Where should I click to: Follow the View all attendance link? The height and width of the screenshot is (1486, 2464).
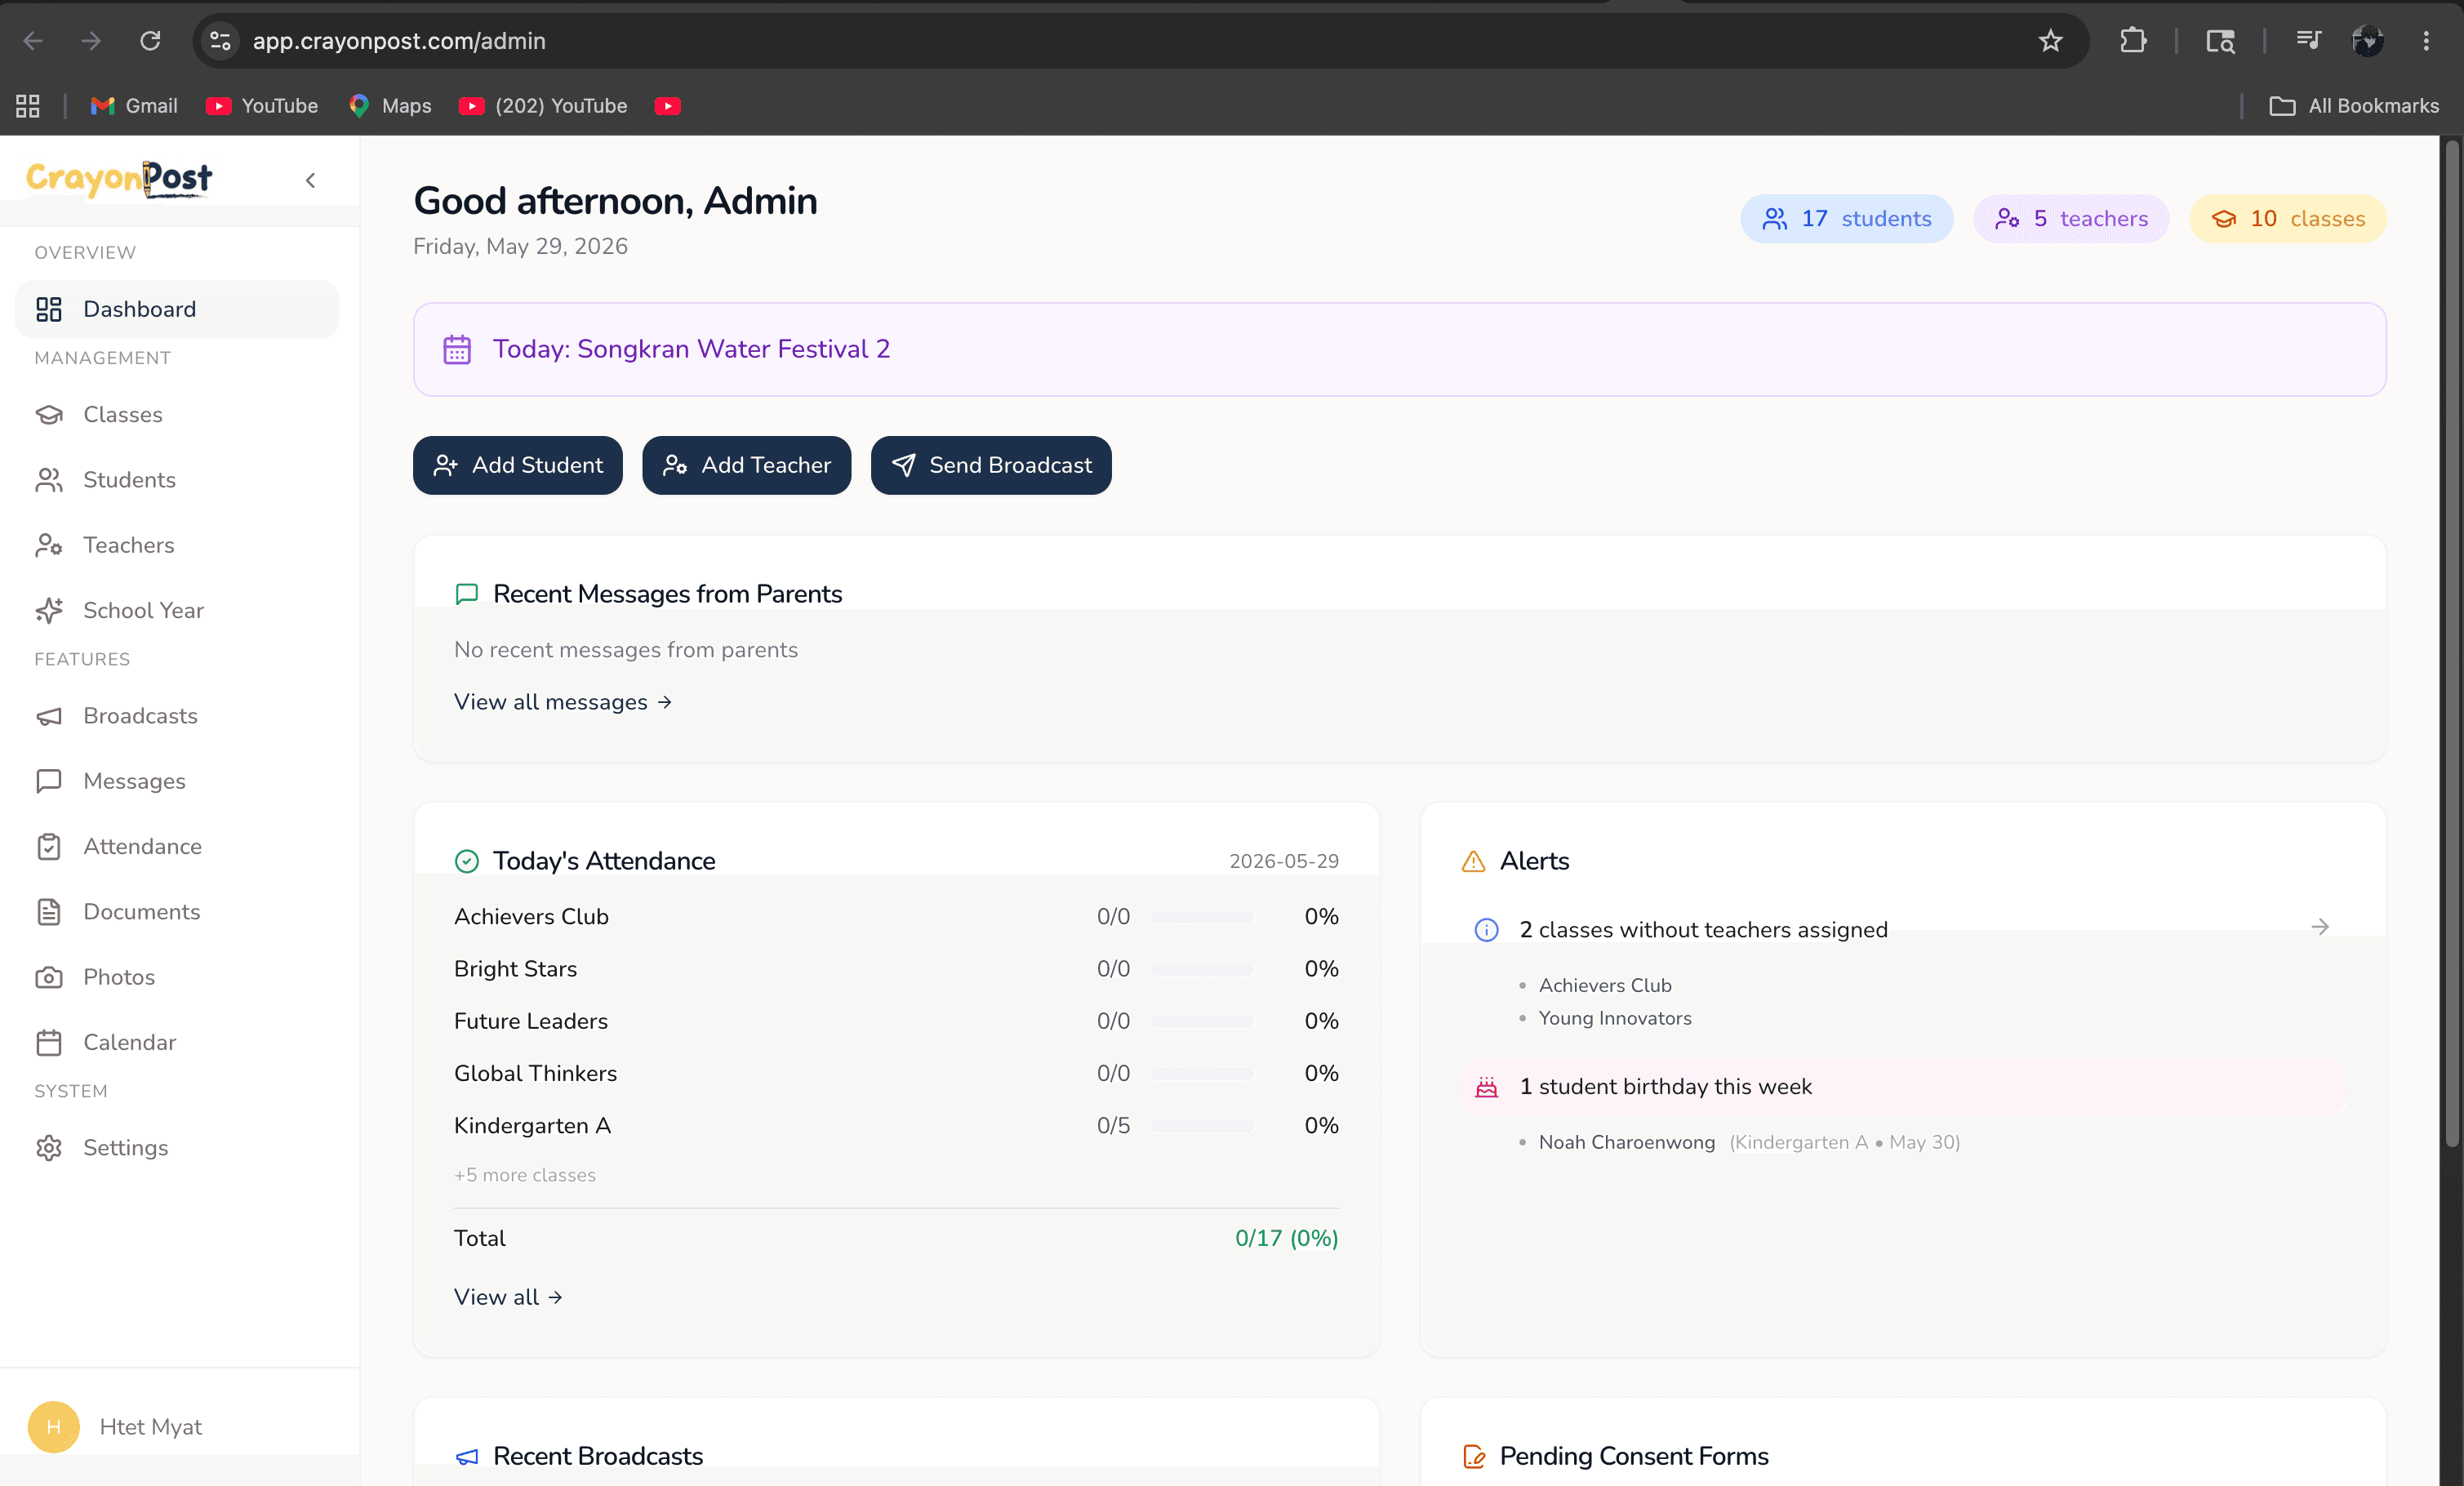point(508,1297)
